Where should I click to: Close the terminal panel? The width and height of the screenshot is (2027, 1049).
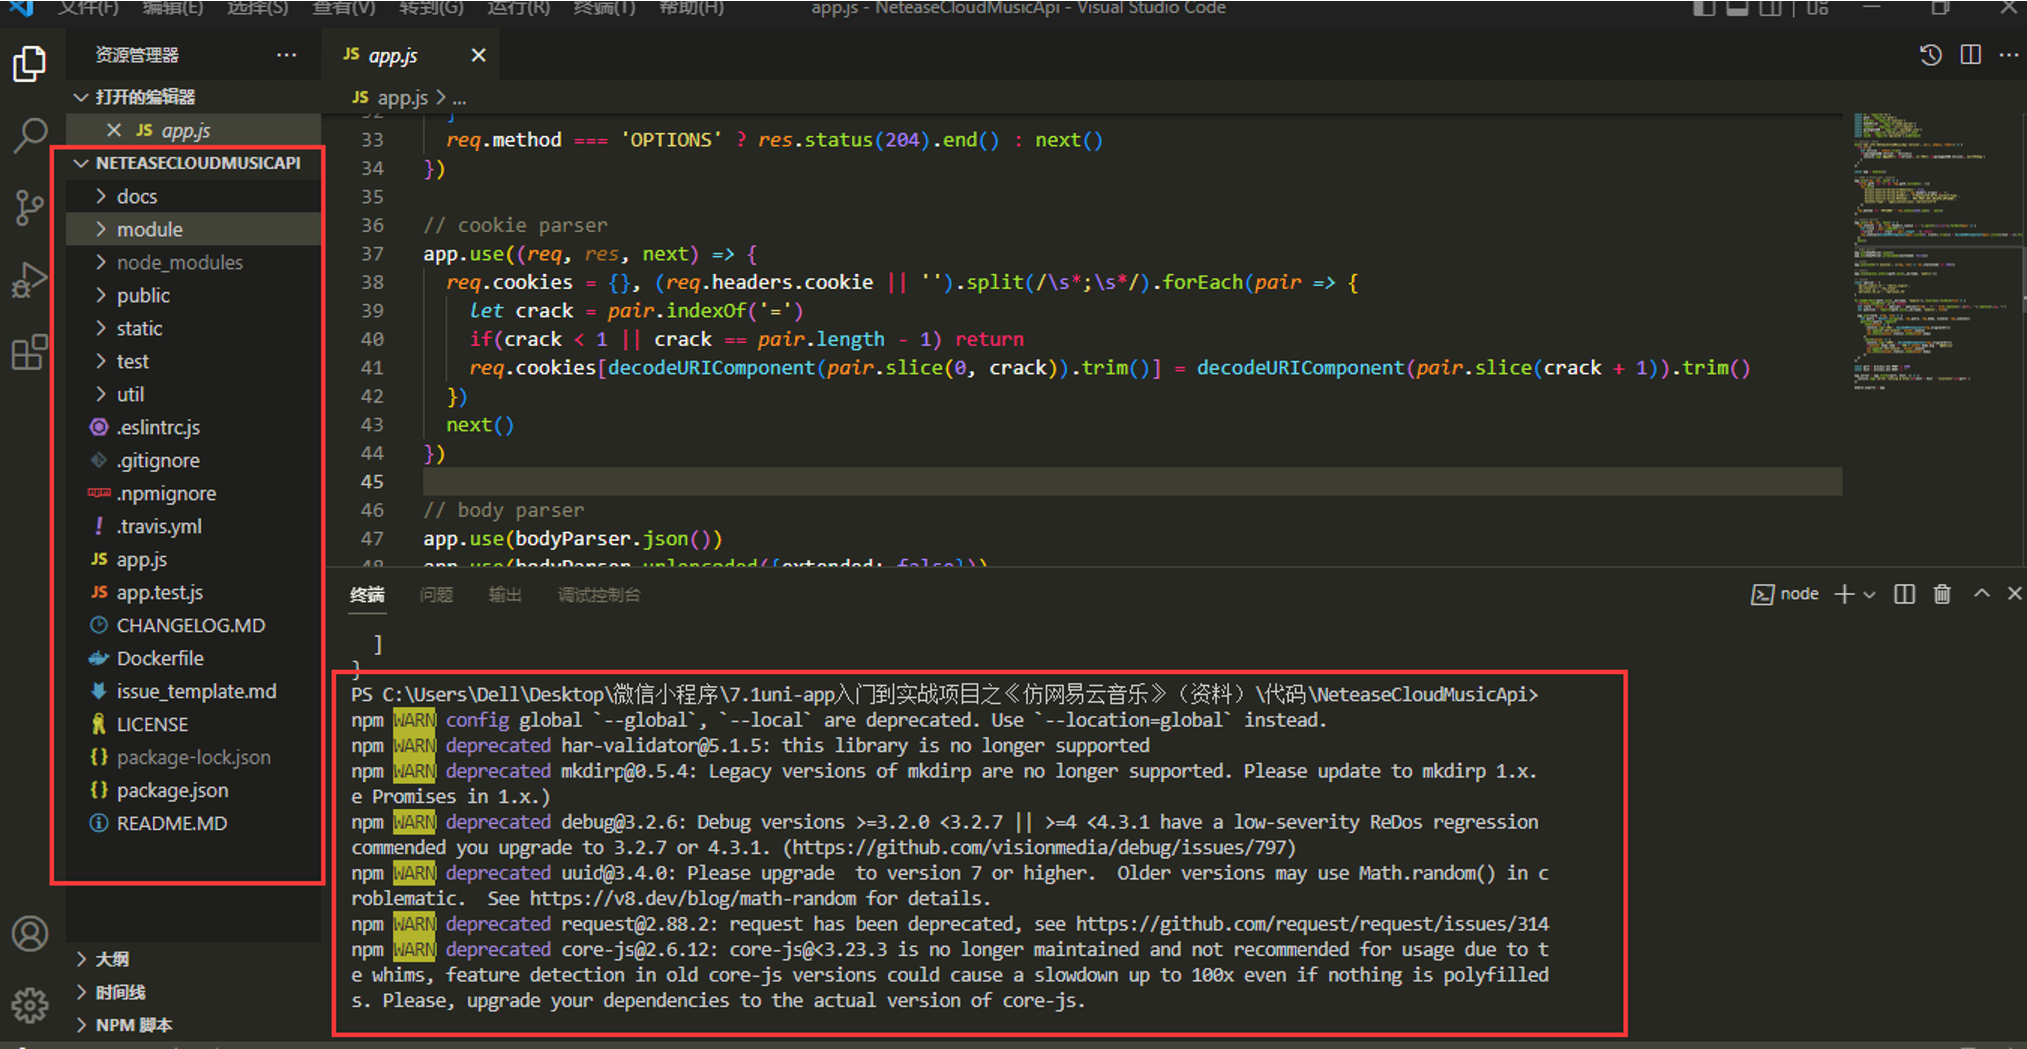[x=2014, y=593]
